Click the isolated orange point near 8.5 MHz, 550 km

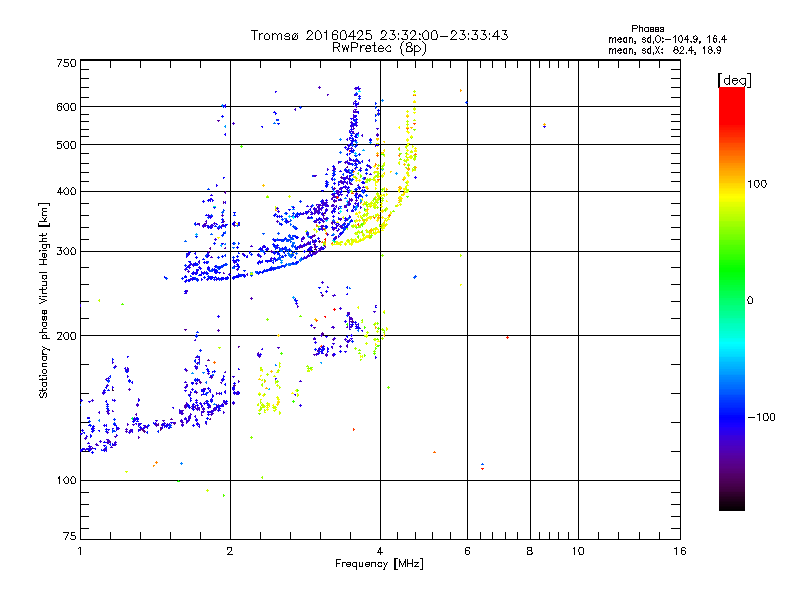[544, 125]
